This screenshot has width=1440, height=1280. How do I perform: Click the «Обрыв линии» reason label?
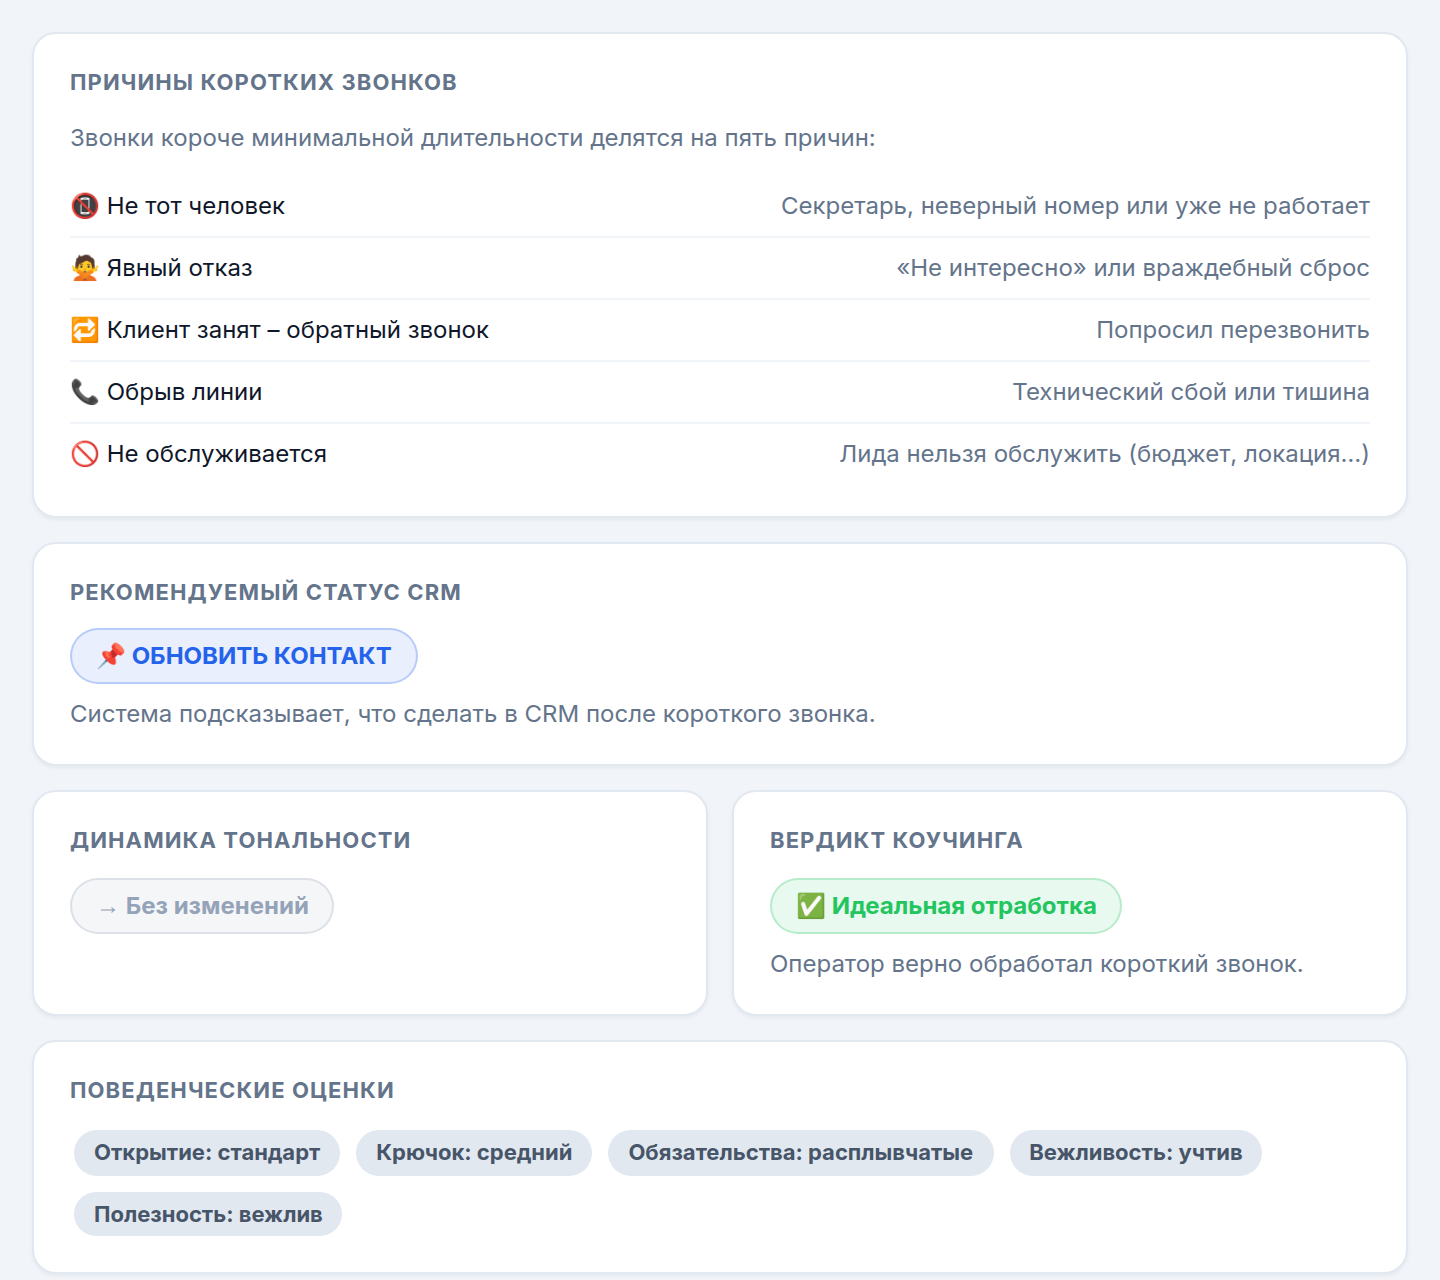185,392
